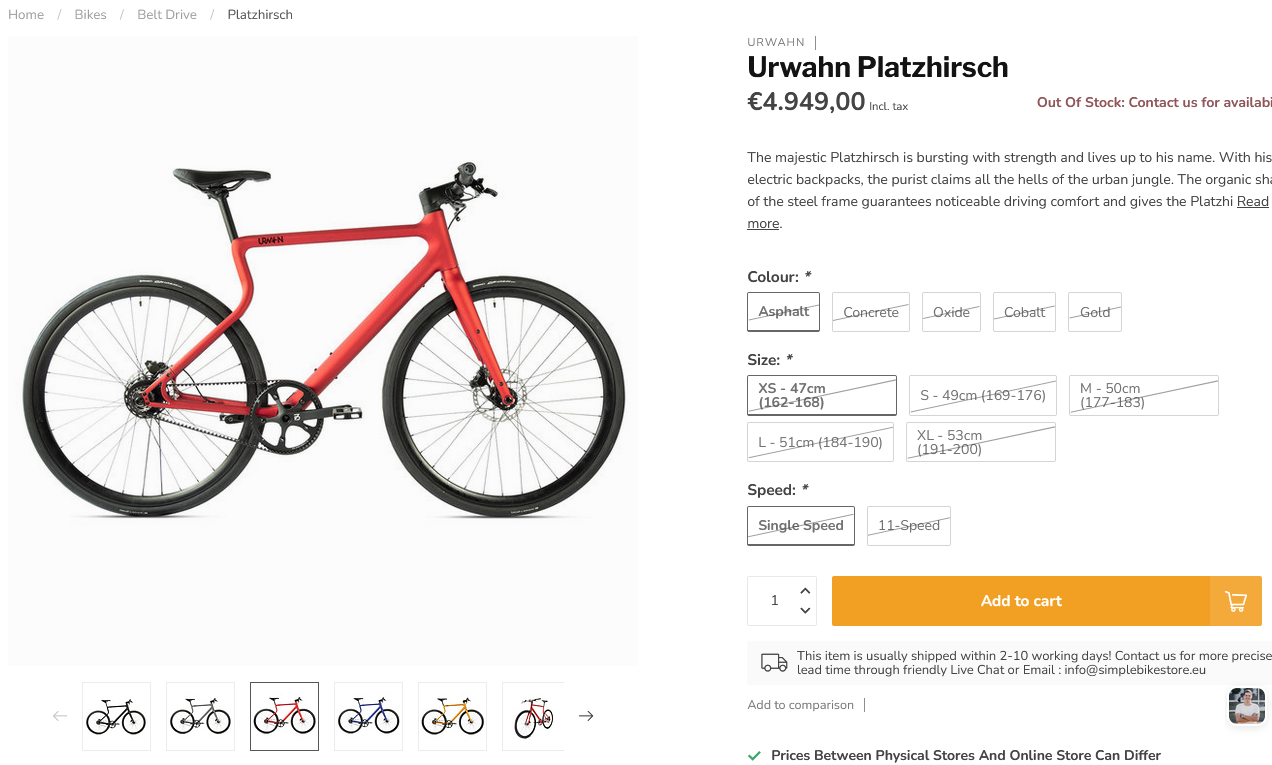The width and height of the screenshot is (1272, 765).
Task: Choose the Cobalt colour option
Action: (x=1024, y=312)
